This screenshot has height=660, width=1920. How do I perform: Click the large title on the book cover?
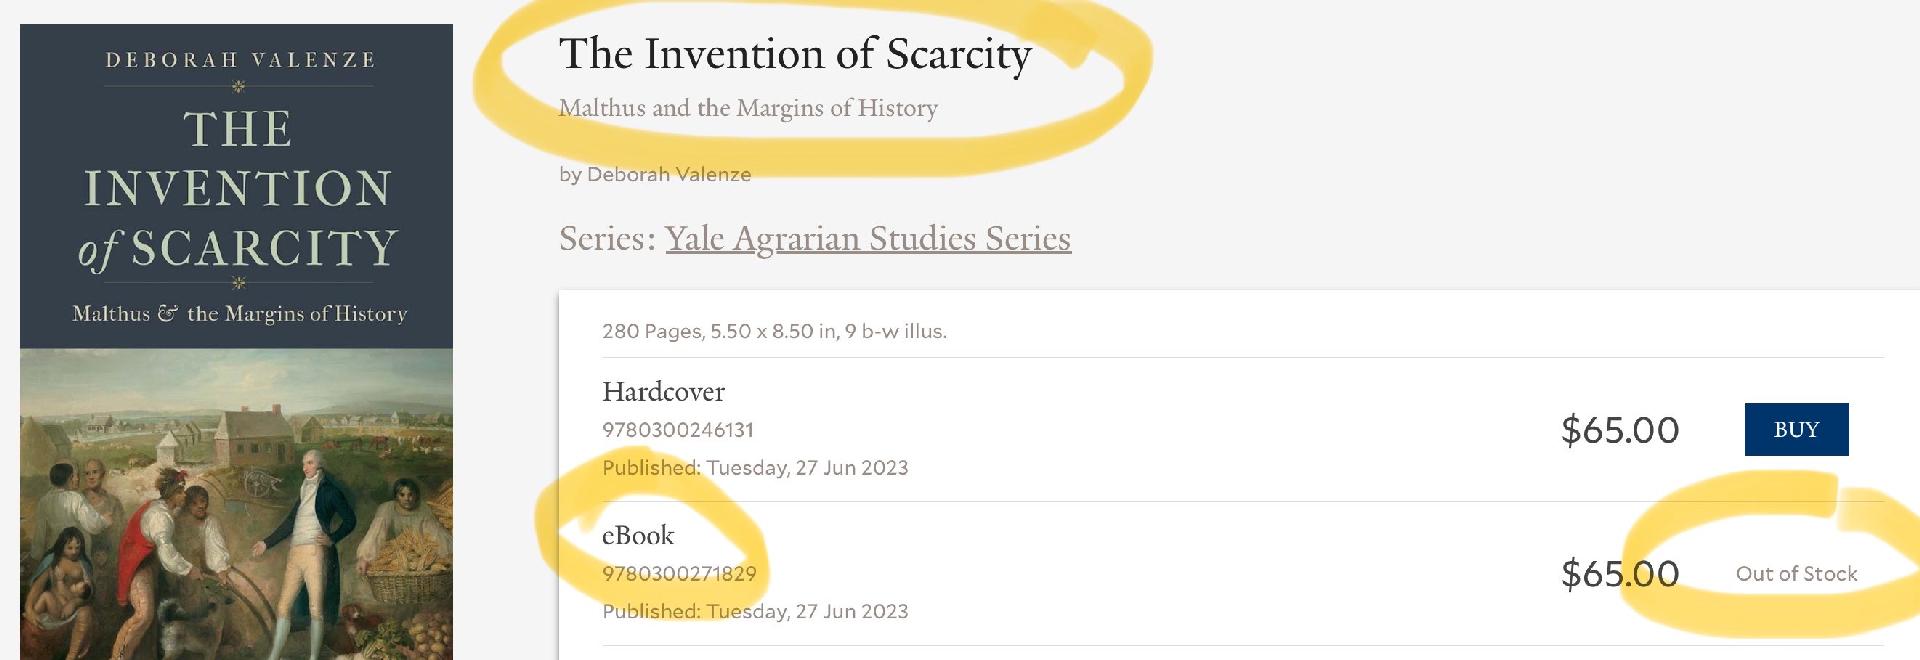click(x=238, y=190)
